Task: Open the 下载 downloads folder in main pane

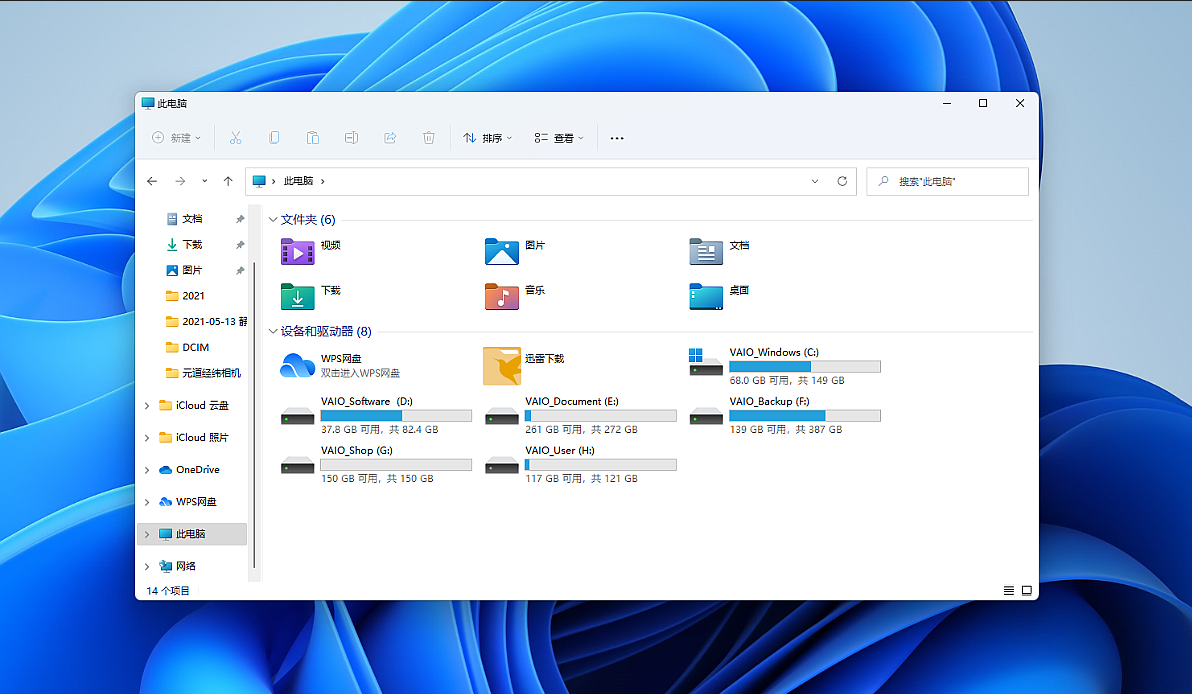Action: [x=312, y=296]
